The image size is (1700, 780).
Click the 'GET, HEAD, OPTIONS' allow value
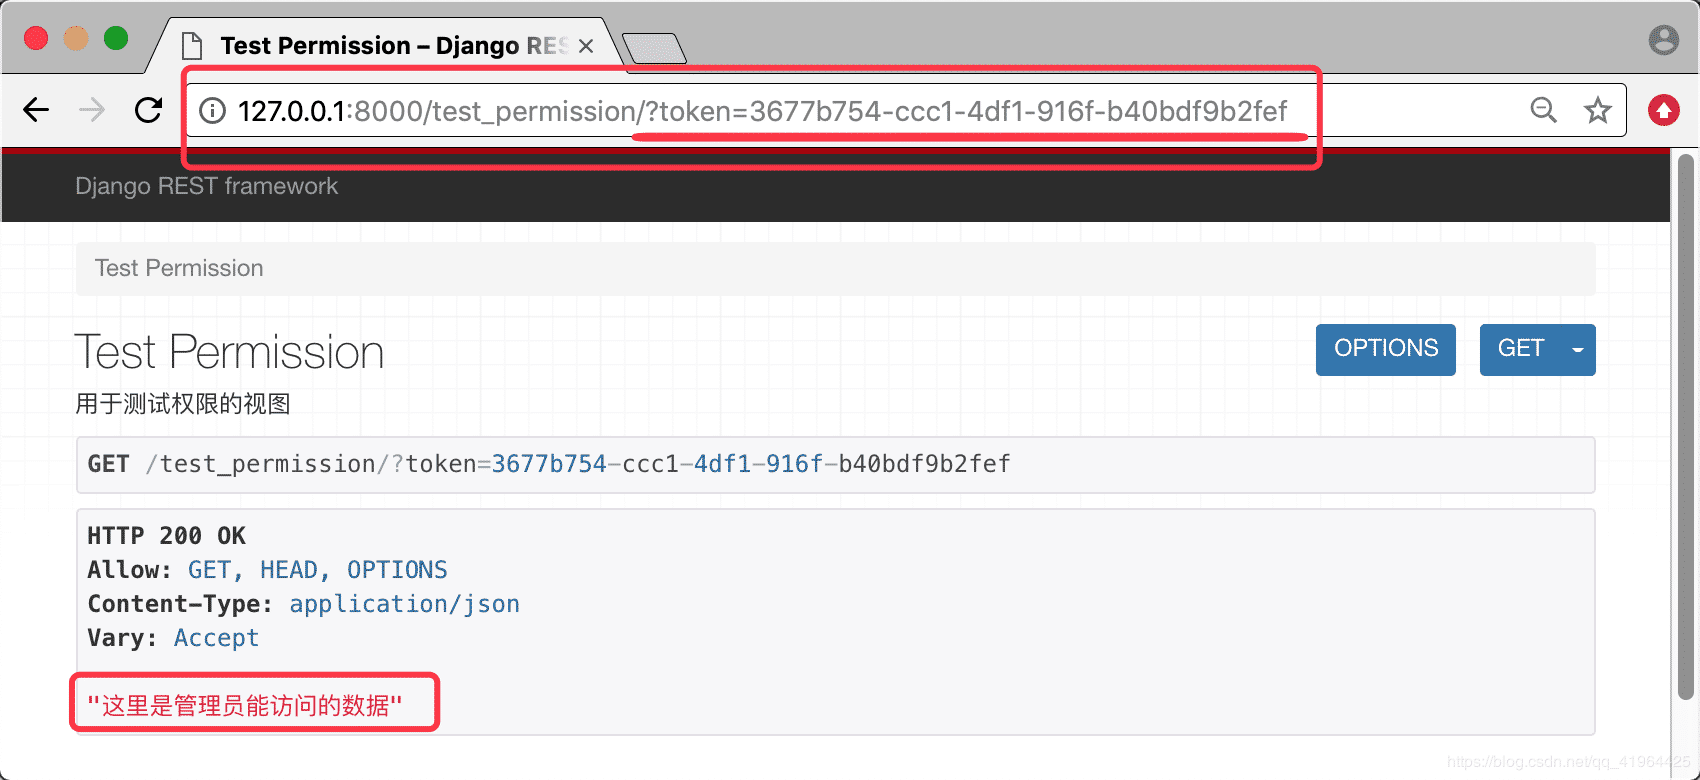click(x=318, y=570)
